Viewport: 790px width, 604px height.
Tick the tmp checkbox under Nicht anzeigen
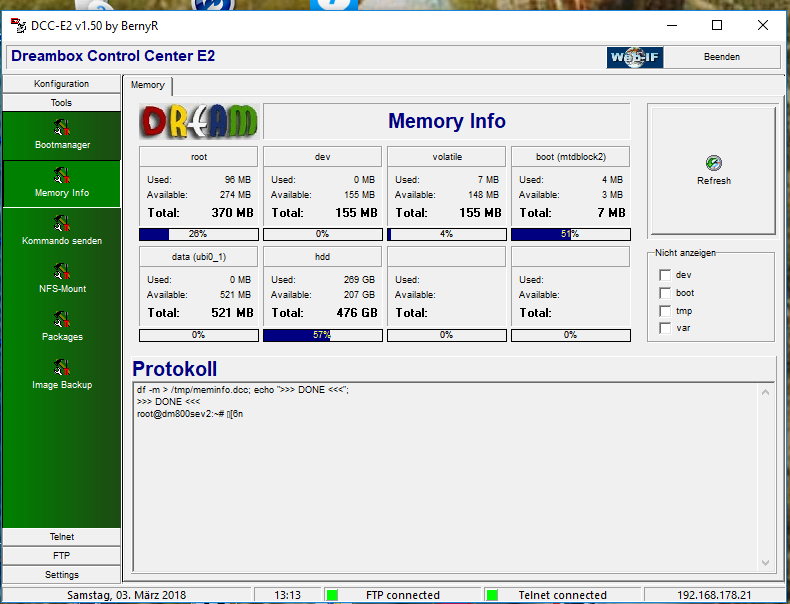click(x=665, y=311)
